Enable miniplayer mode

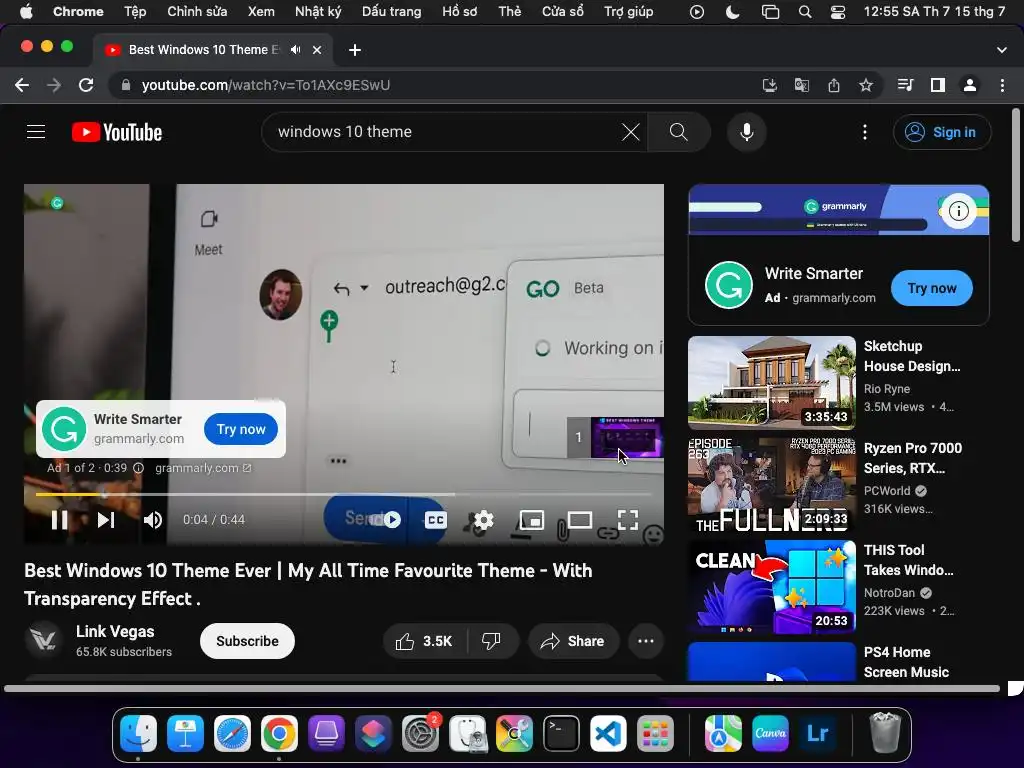tap(532, 520)
